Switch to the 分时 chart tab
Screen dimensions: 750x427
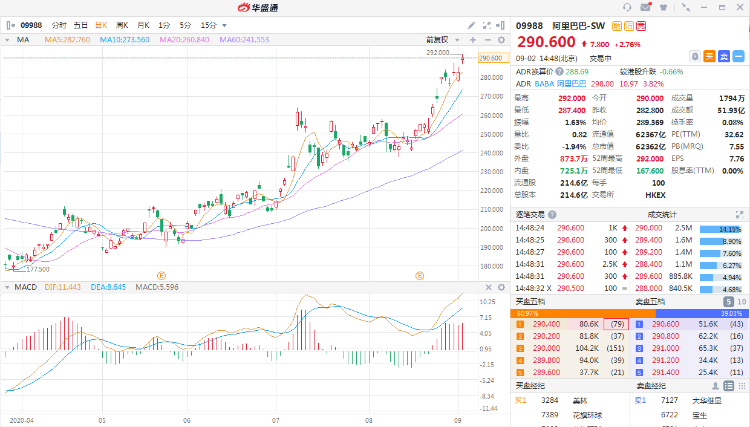pyautogui.click(x=59, y=24)
